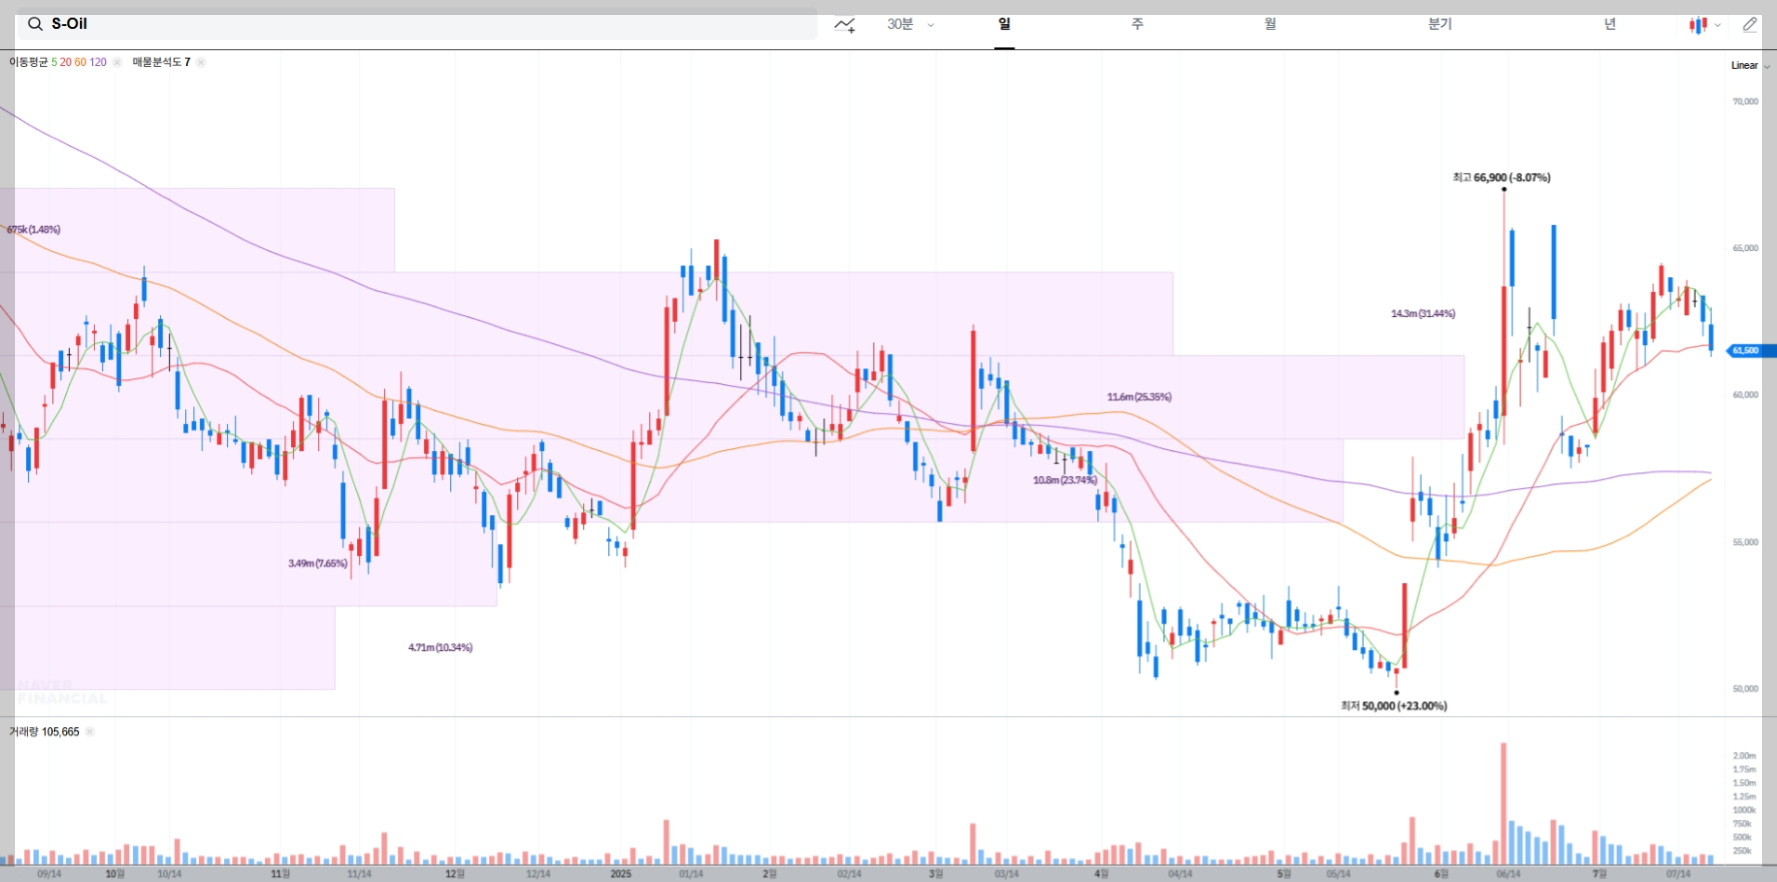Switch to the 년 yearly tab
Image resolution: width=1777 pixels, height=882 pixels.
1610,24
